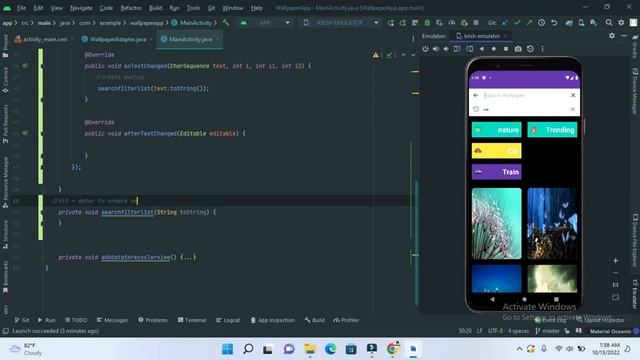Image resolution: width=640 pixels, height=360 pixels.
Task: Click the back arrow in app search bar
Action: coord(476,95)
